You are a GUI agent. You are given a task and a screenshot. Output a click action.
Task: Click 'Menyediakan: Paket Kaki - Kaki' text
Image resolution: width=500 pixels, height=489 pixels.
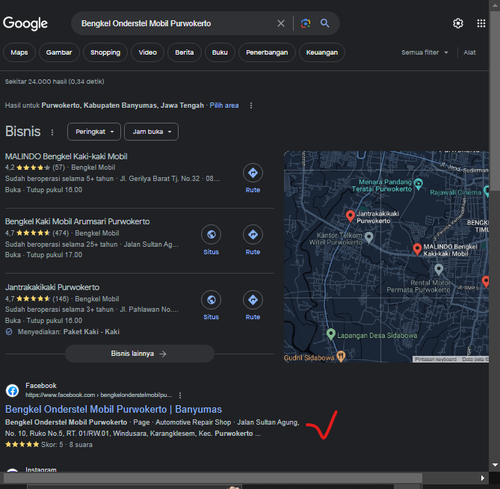68,332
